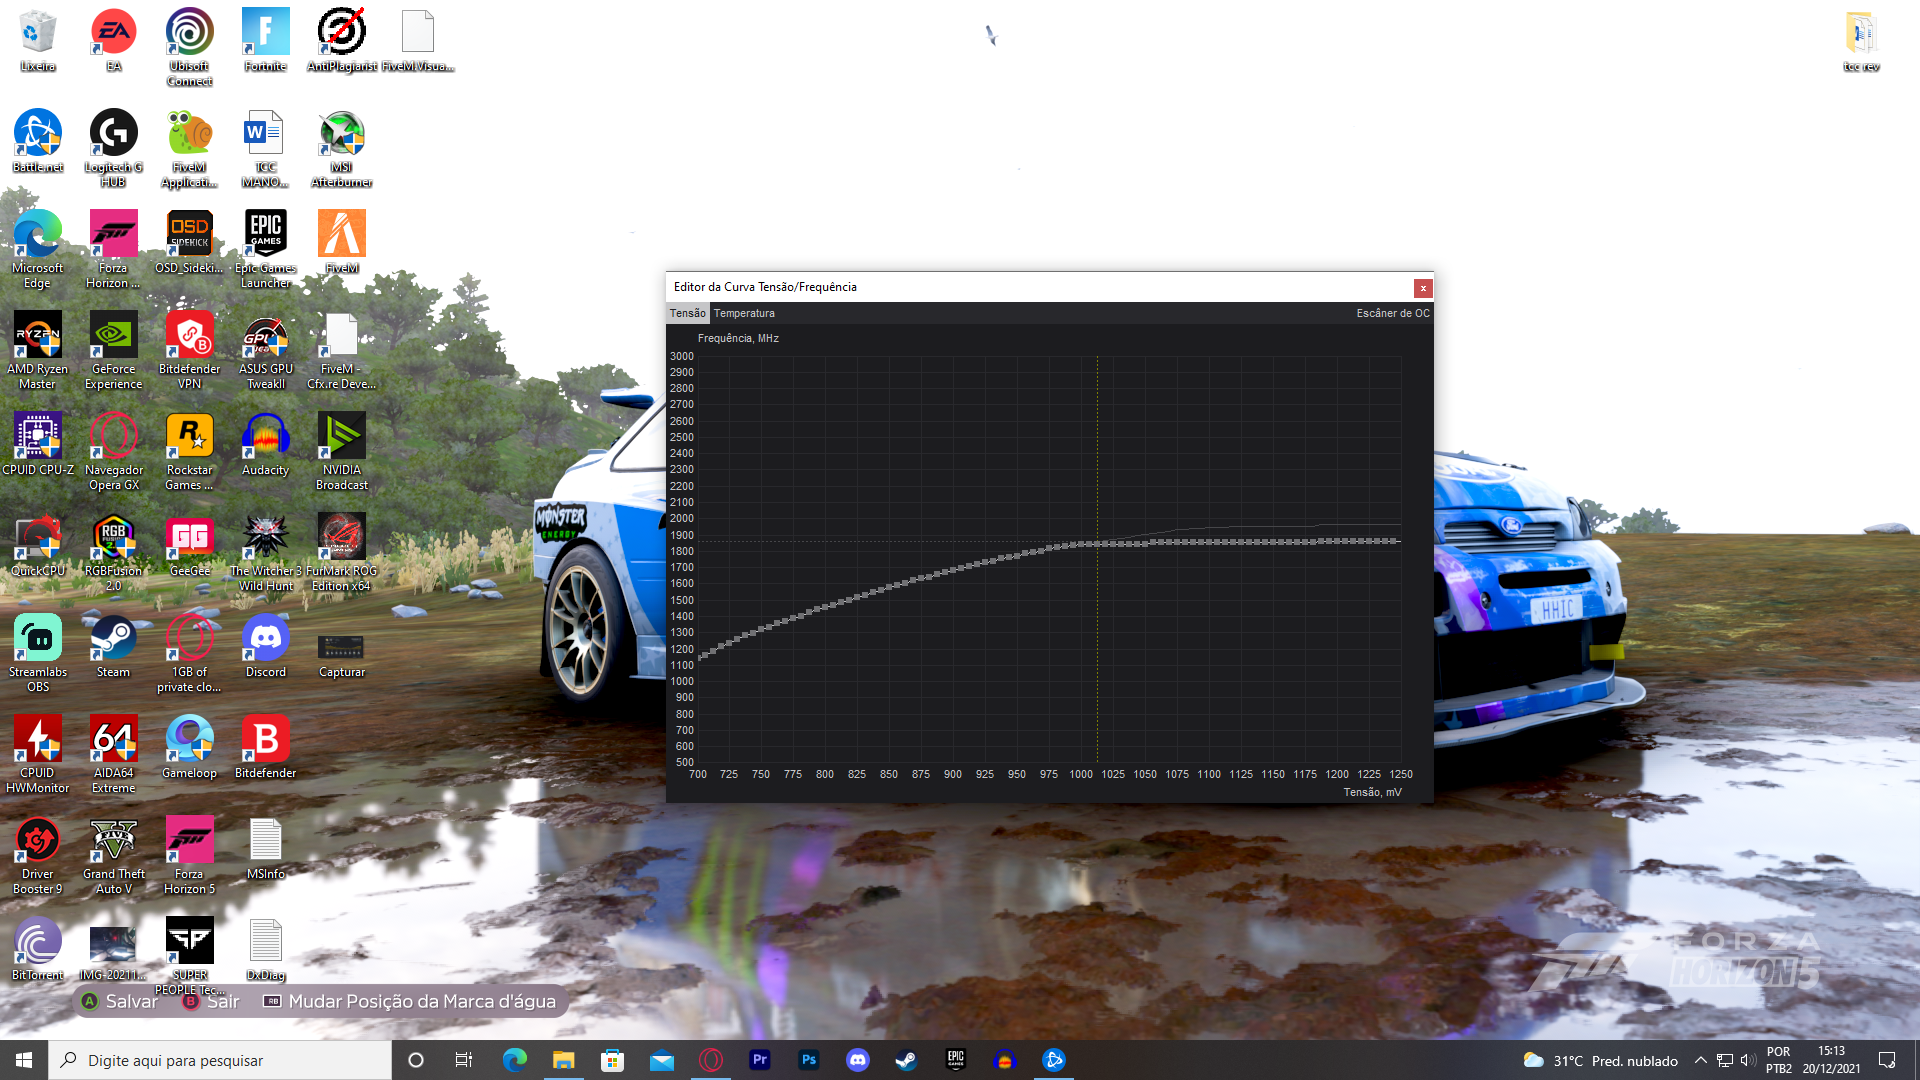Launch Streamlabs OBS desktop icon

[x=38, y=653]
